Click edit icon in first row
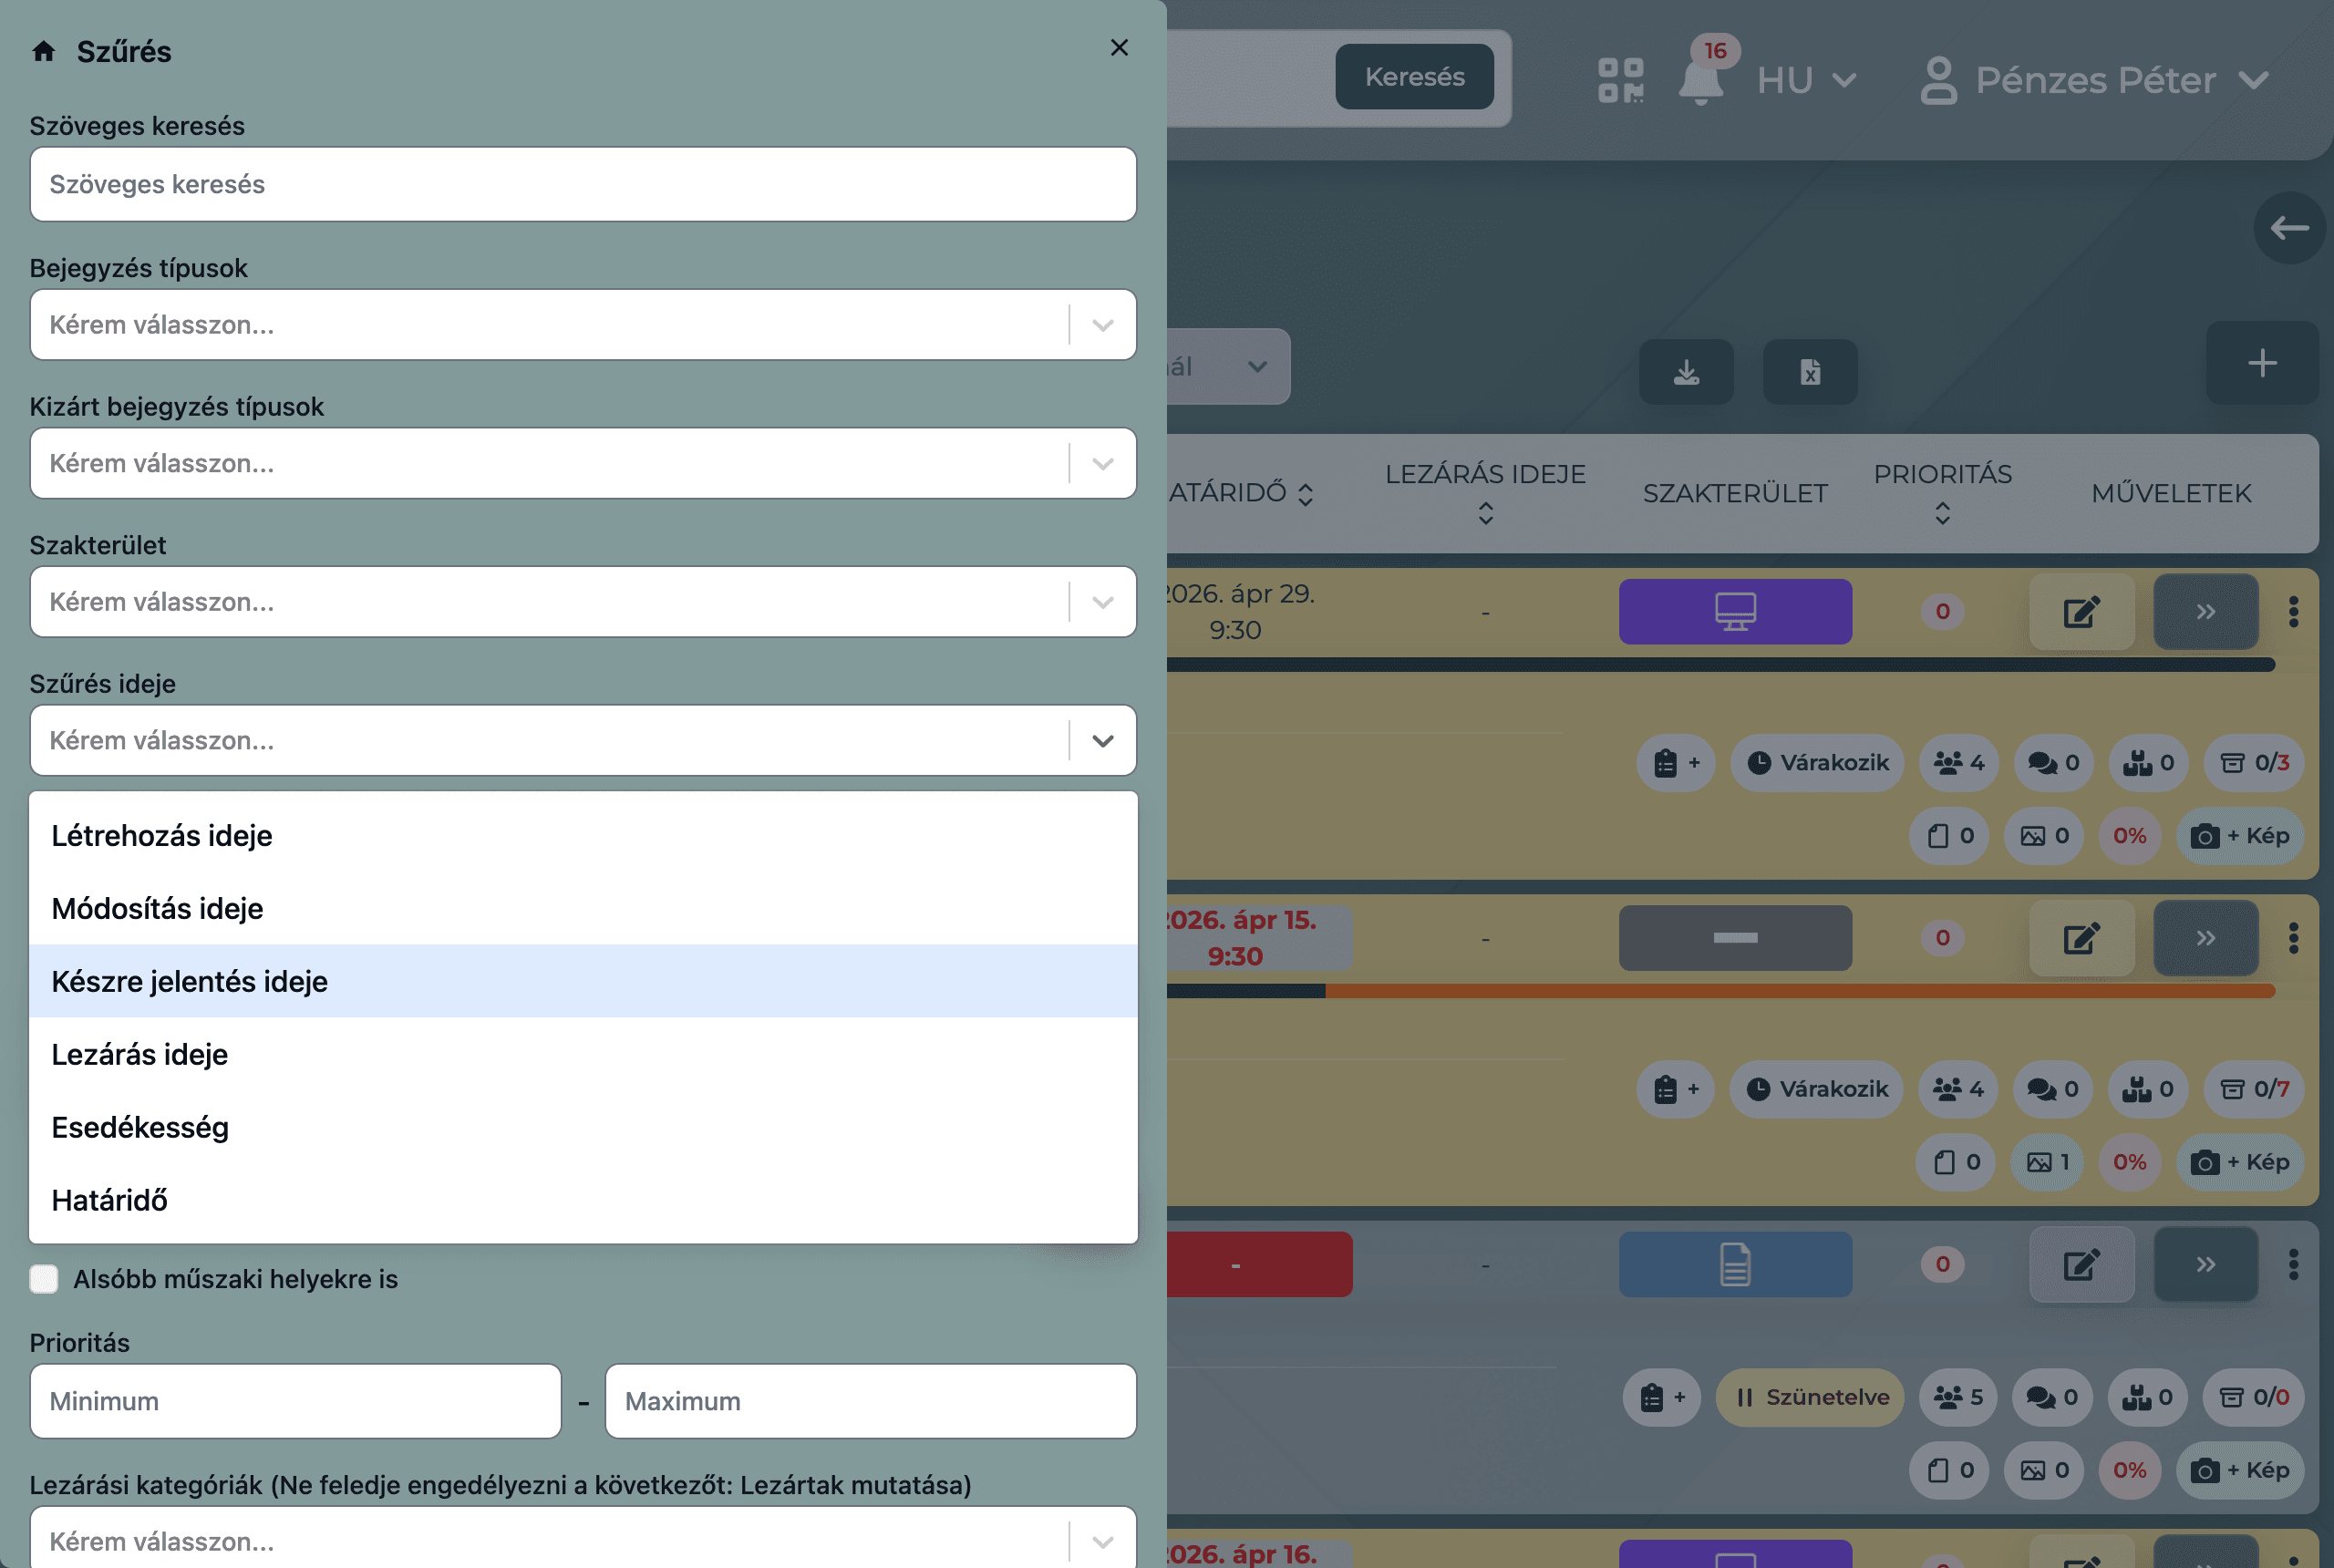 tap(2081, 612)
